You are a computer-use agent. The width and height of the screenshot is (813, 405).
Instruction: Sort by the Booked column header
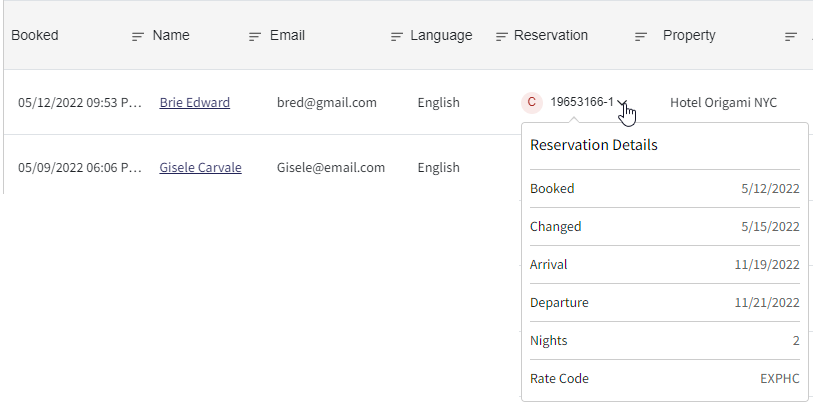pos(35,35)
